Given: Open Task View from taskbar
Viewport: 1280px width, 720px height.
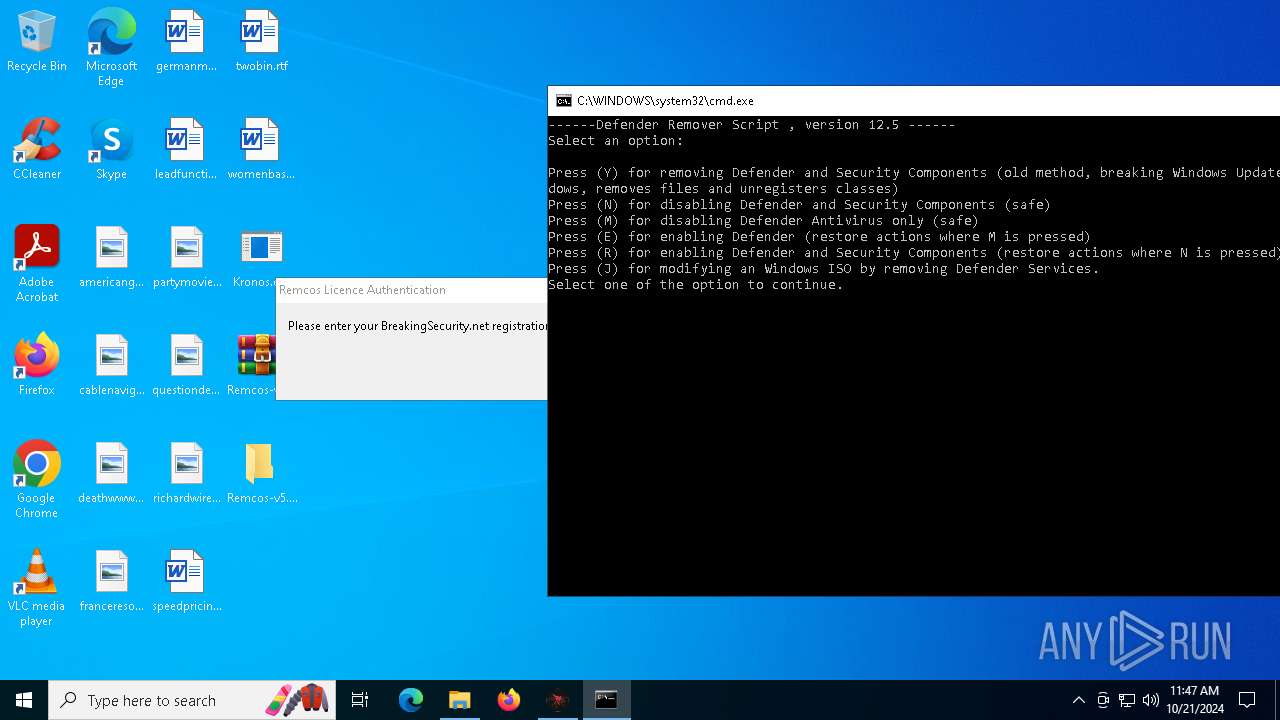Looking at the screenshot, I should click(x=360, y=700).
